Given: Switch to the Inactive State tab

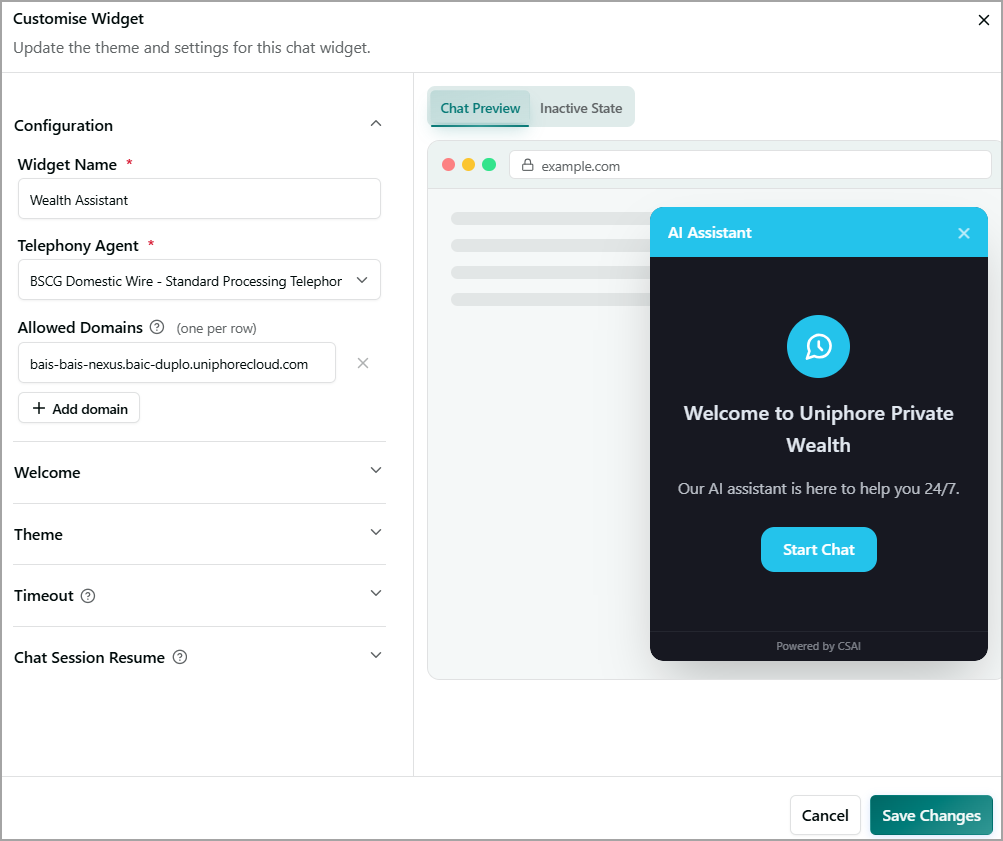Looking at the screenshot, I should click(581, 108).
